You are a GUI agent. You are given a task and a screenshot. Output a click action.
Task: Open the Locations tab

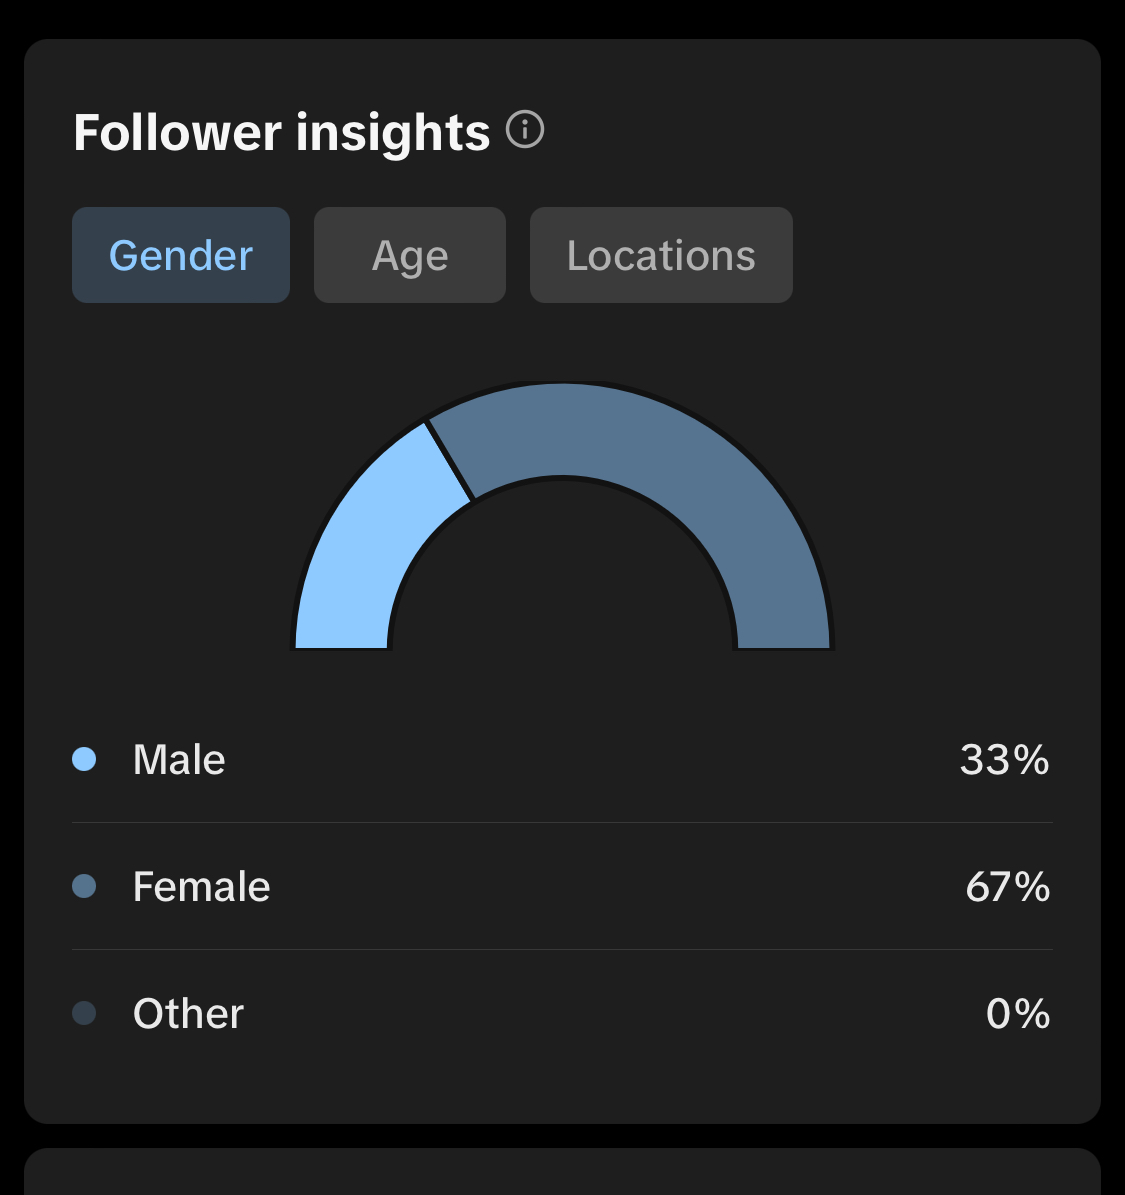click(662, 255)
